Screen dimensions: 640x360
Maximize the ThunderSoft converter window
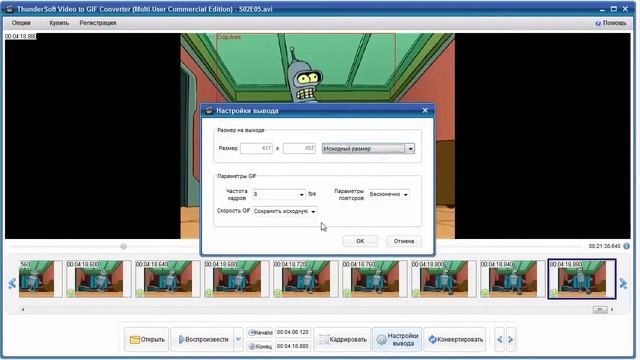(613, 9)
